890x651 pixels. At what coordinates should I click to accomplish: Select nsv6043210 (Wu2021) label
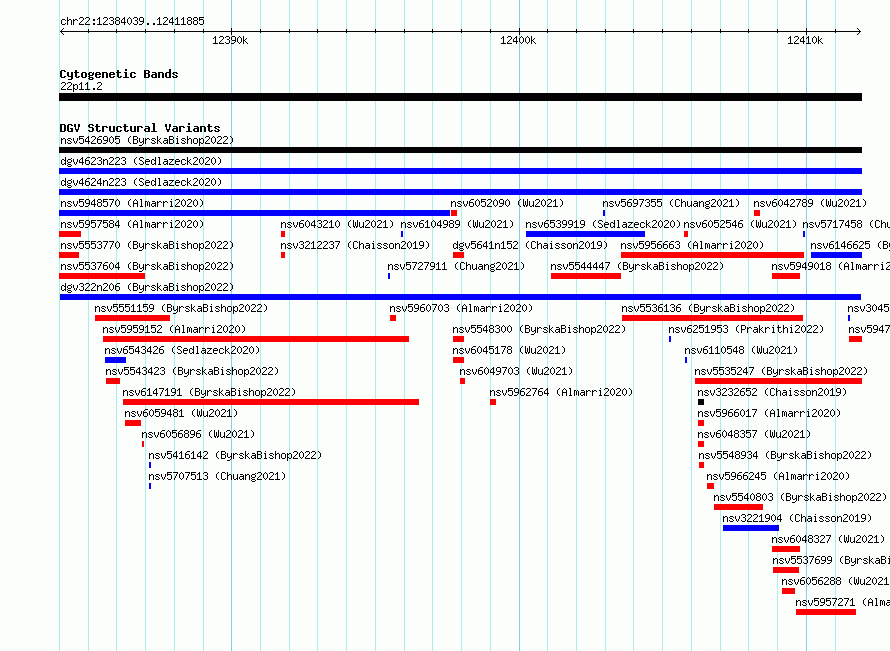click(337, 224)
